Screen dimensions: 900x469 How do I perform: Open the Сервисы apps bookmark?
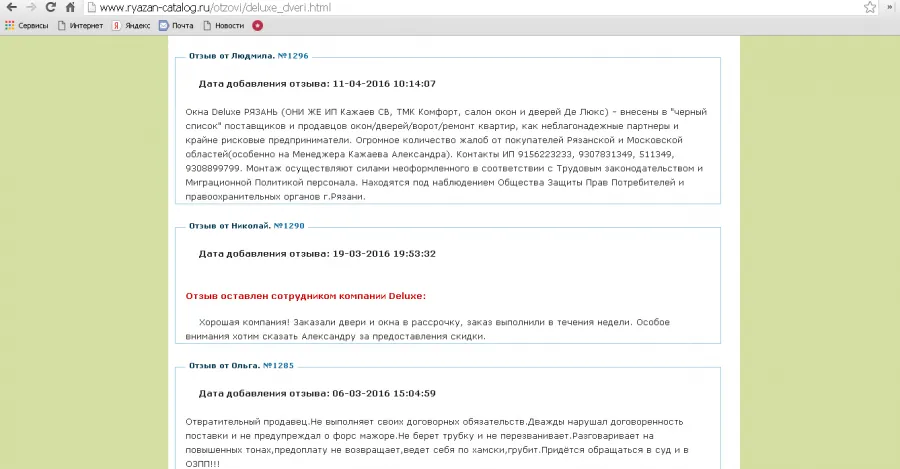point(26,26)
